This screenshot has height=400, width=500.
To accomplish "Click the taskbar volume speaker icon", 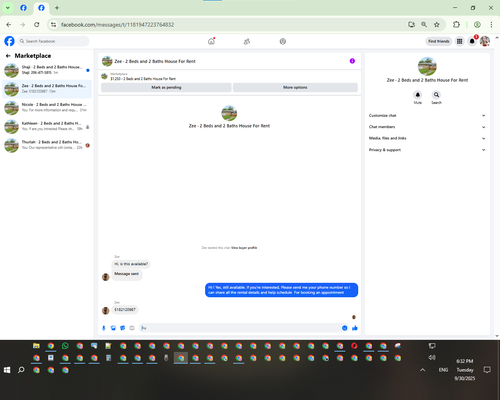I will pos(432,357).
